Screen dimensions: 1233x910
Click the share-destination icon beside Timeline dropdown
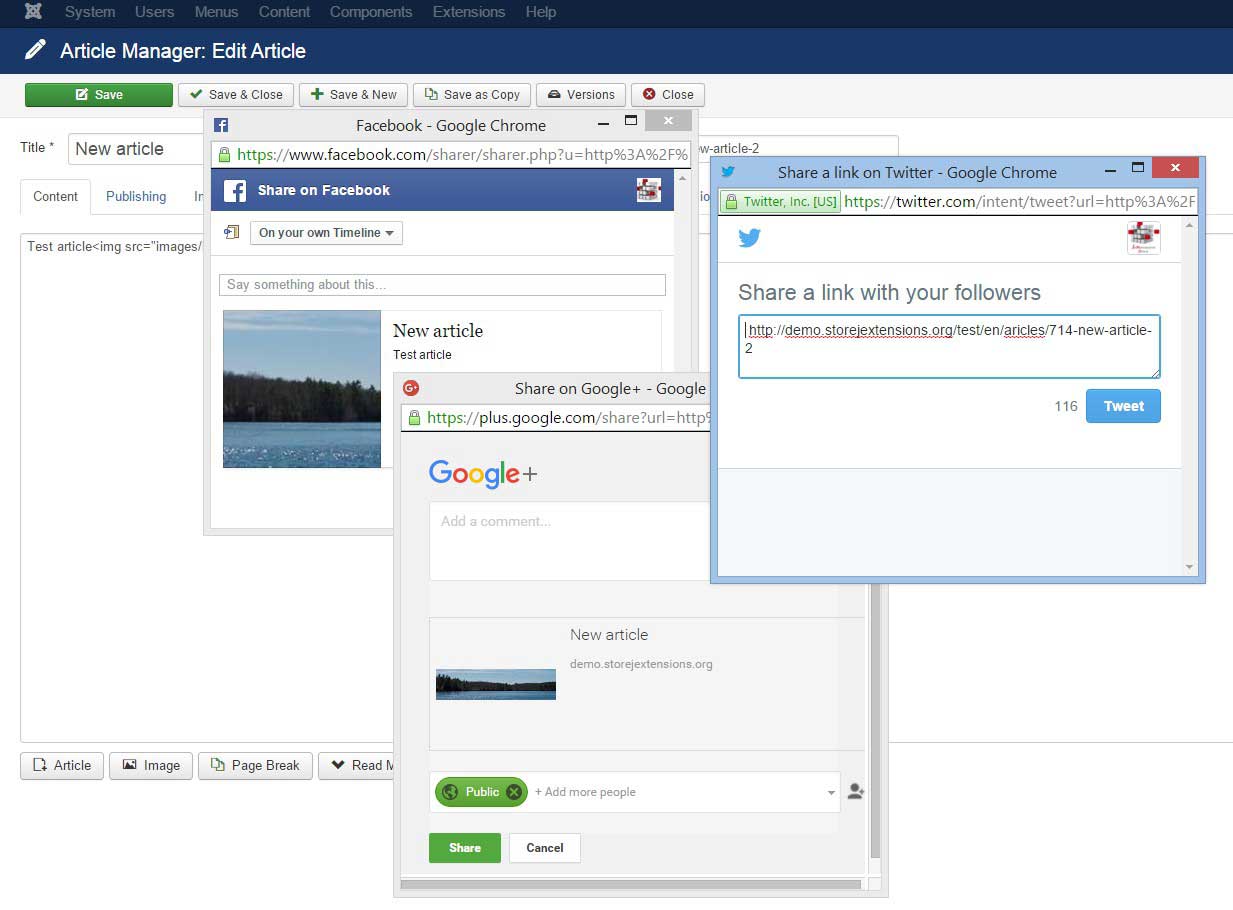click(x=231, y=232)
